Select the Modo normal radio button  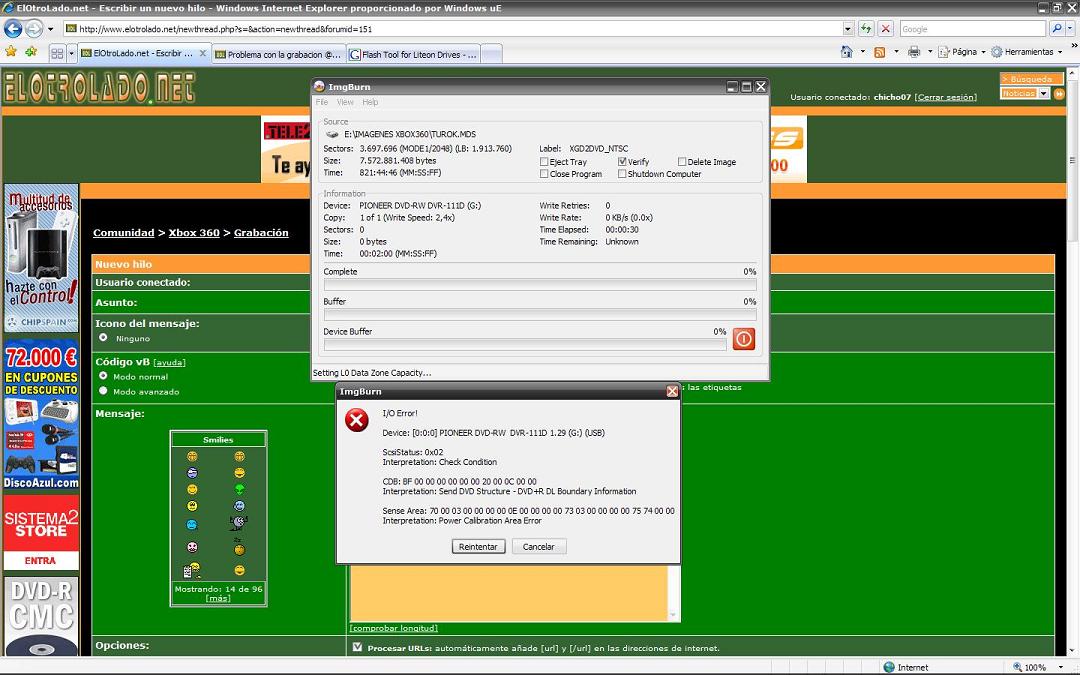coord(103,376)
